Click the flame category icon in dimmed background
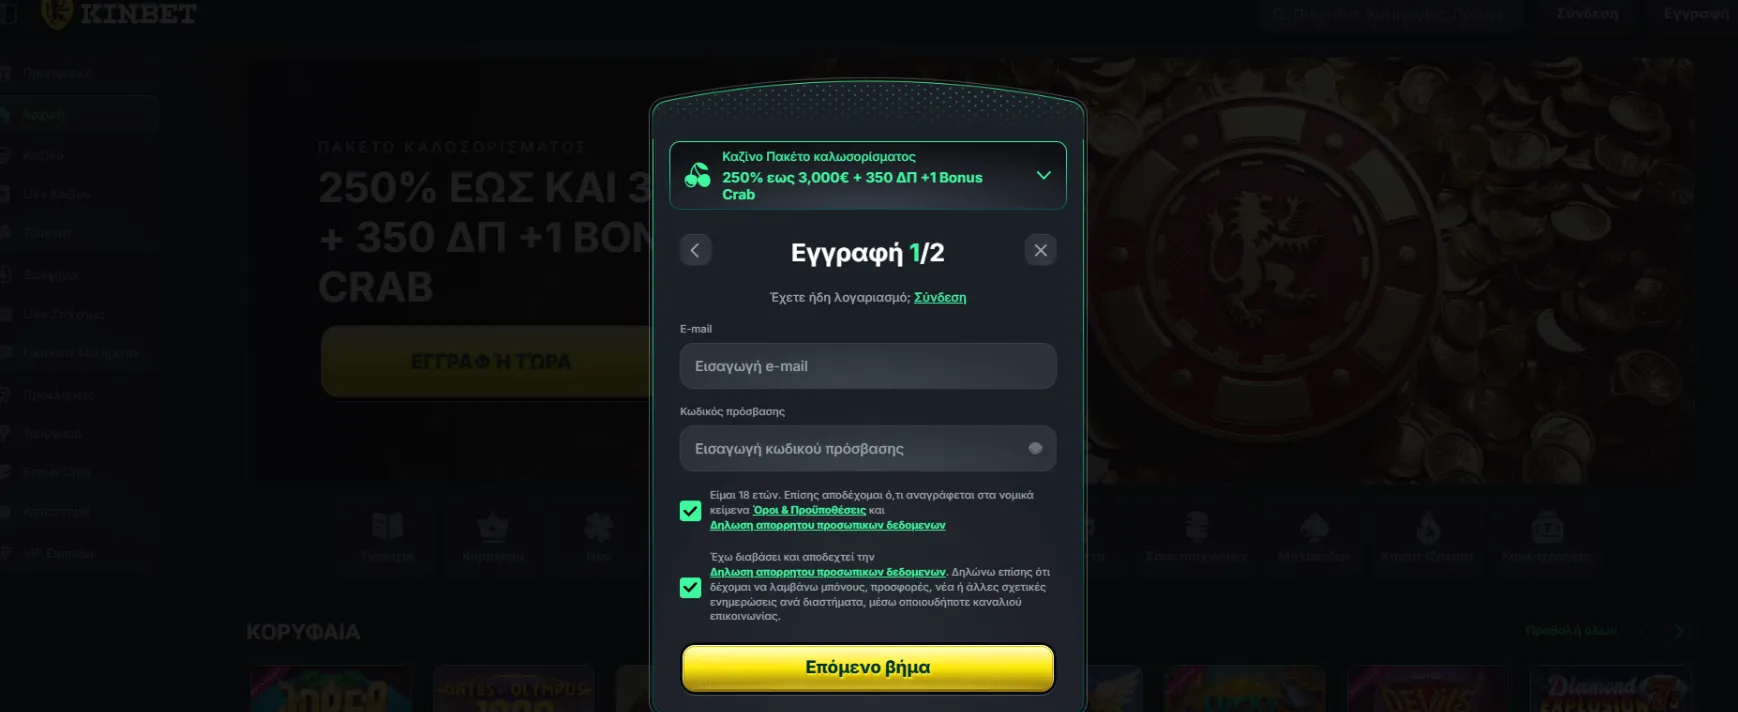The height and width of the screenshot is (712, 1738). click(x=1428, y=526)
